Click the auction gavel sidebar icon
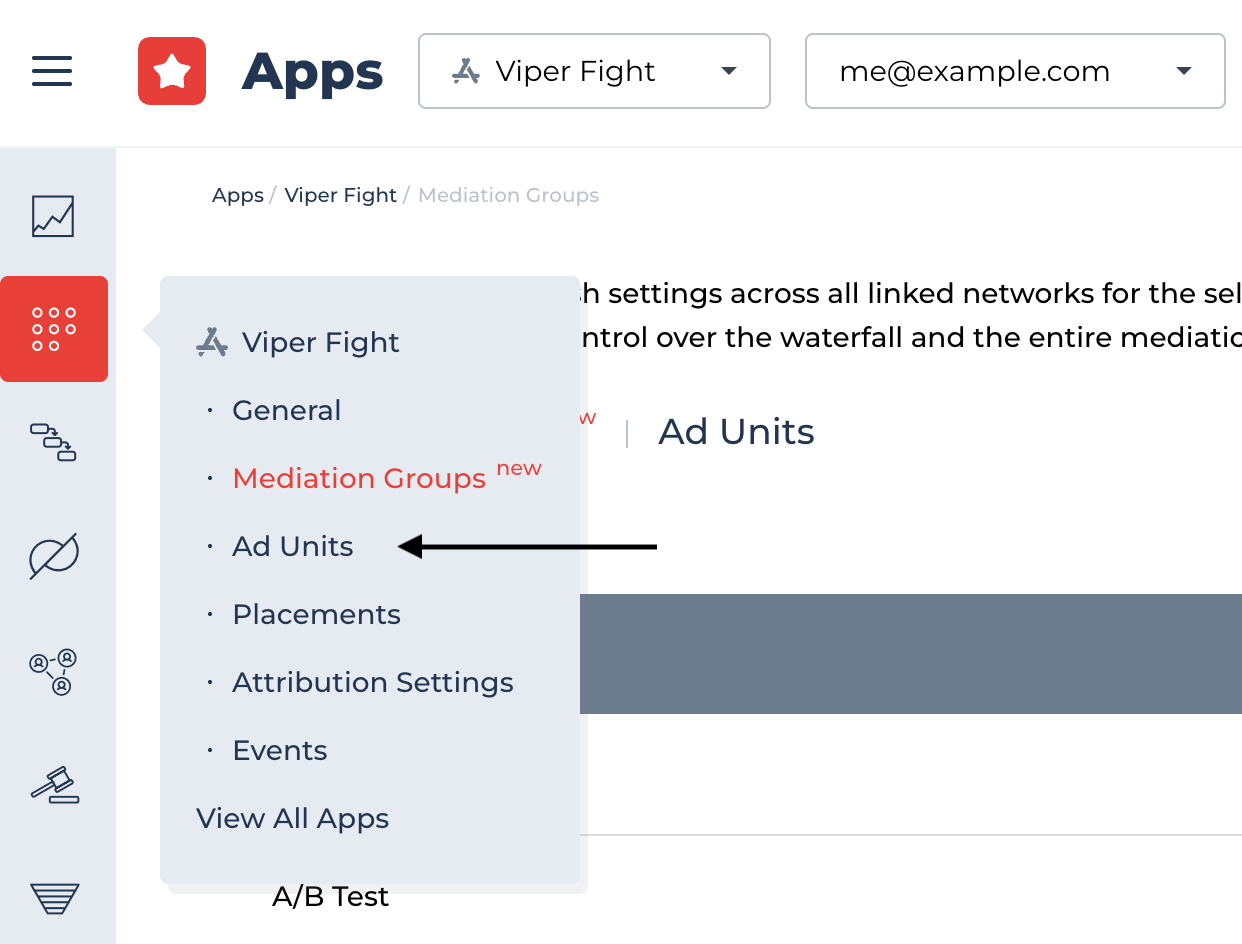1242x944 pixels. click(54, 785)
